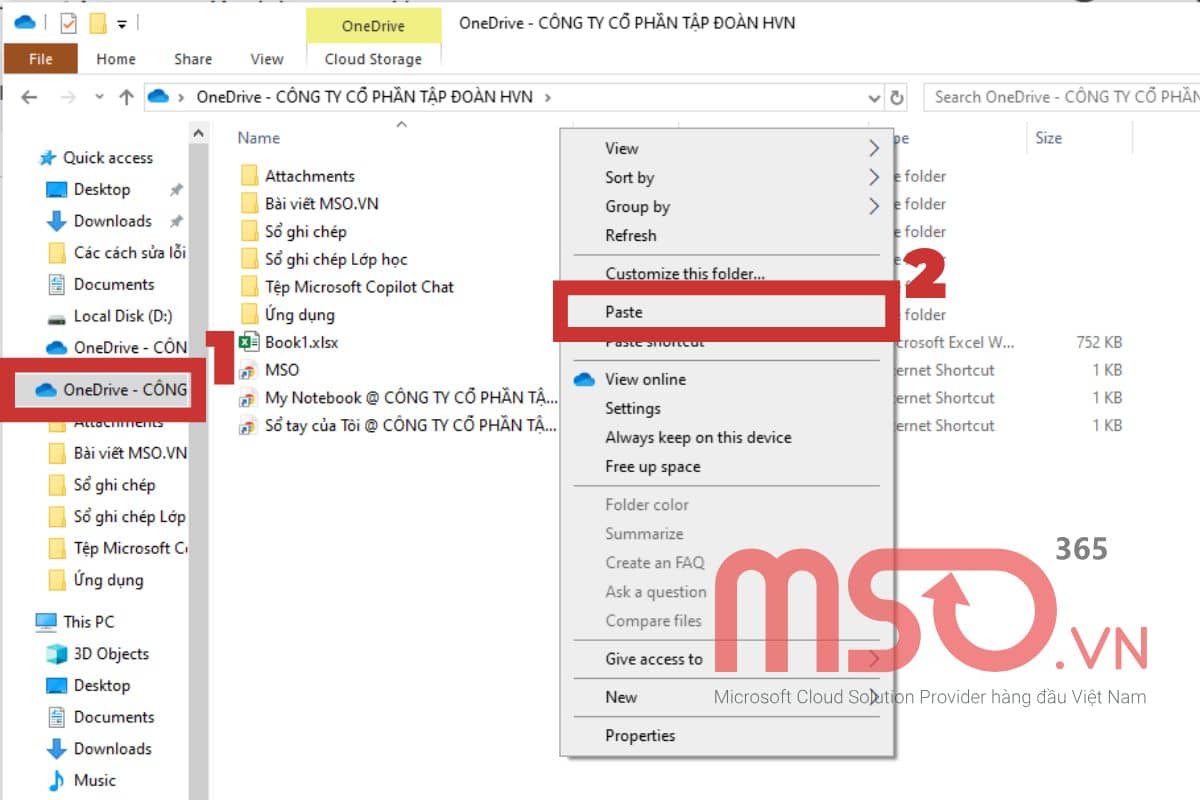Switch to the Home ribbon tab
This screenshot has width=1200, height=800.
tap(116, 59)
